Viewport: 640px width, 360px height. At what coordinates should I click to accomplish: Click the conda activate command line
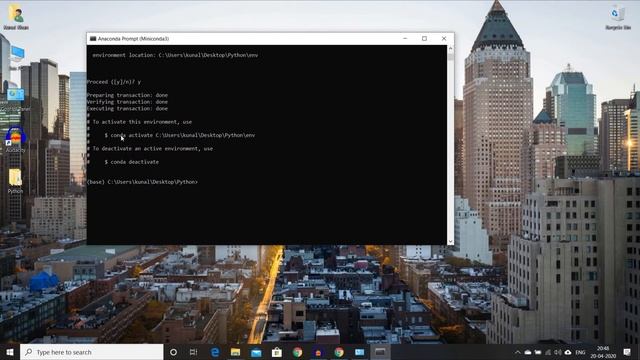[180, 135]
